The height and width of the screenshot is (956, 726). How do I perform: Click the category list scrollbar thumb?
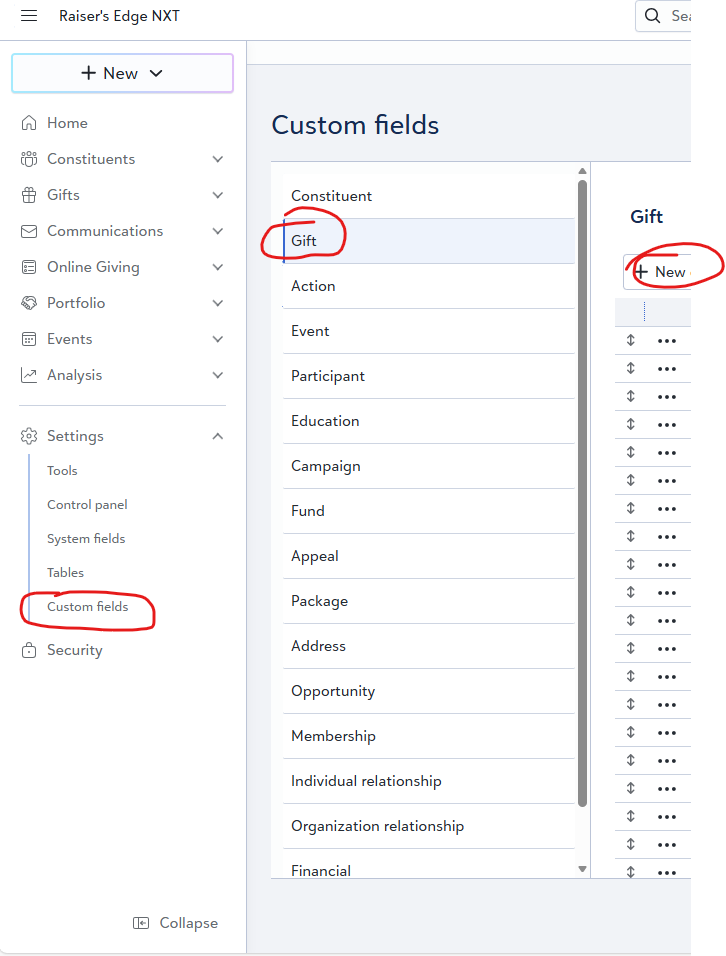(x=582, y=494)
